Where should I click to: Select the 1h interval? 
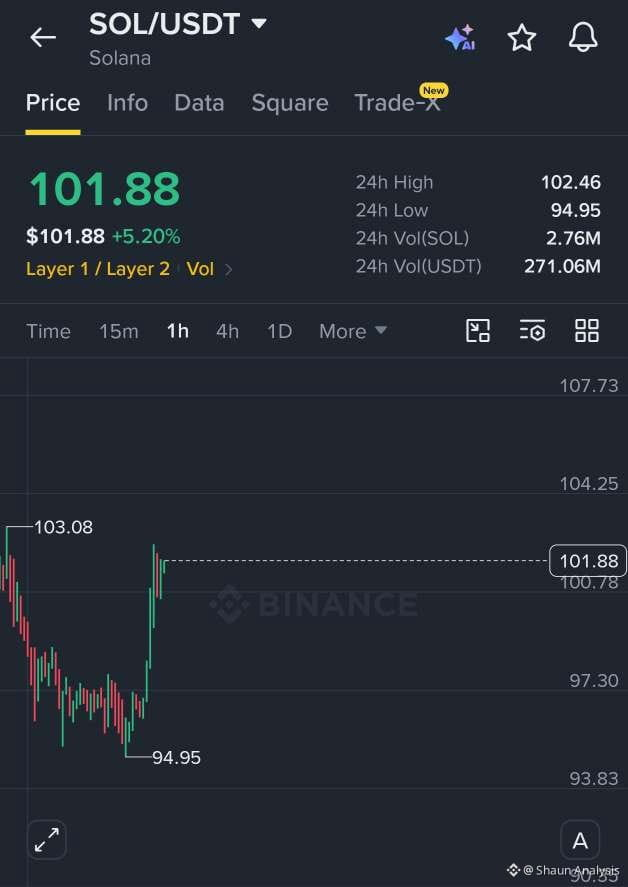pos(178,331)
